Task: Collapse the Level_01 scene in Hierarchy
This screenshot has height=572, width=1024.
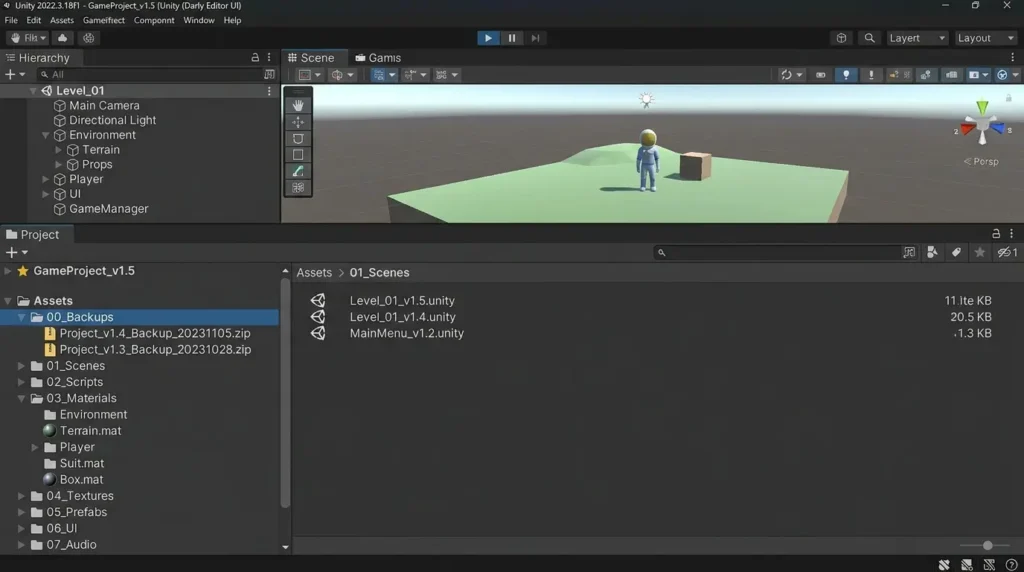Action: coord(32,91)
